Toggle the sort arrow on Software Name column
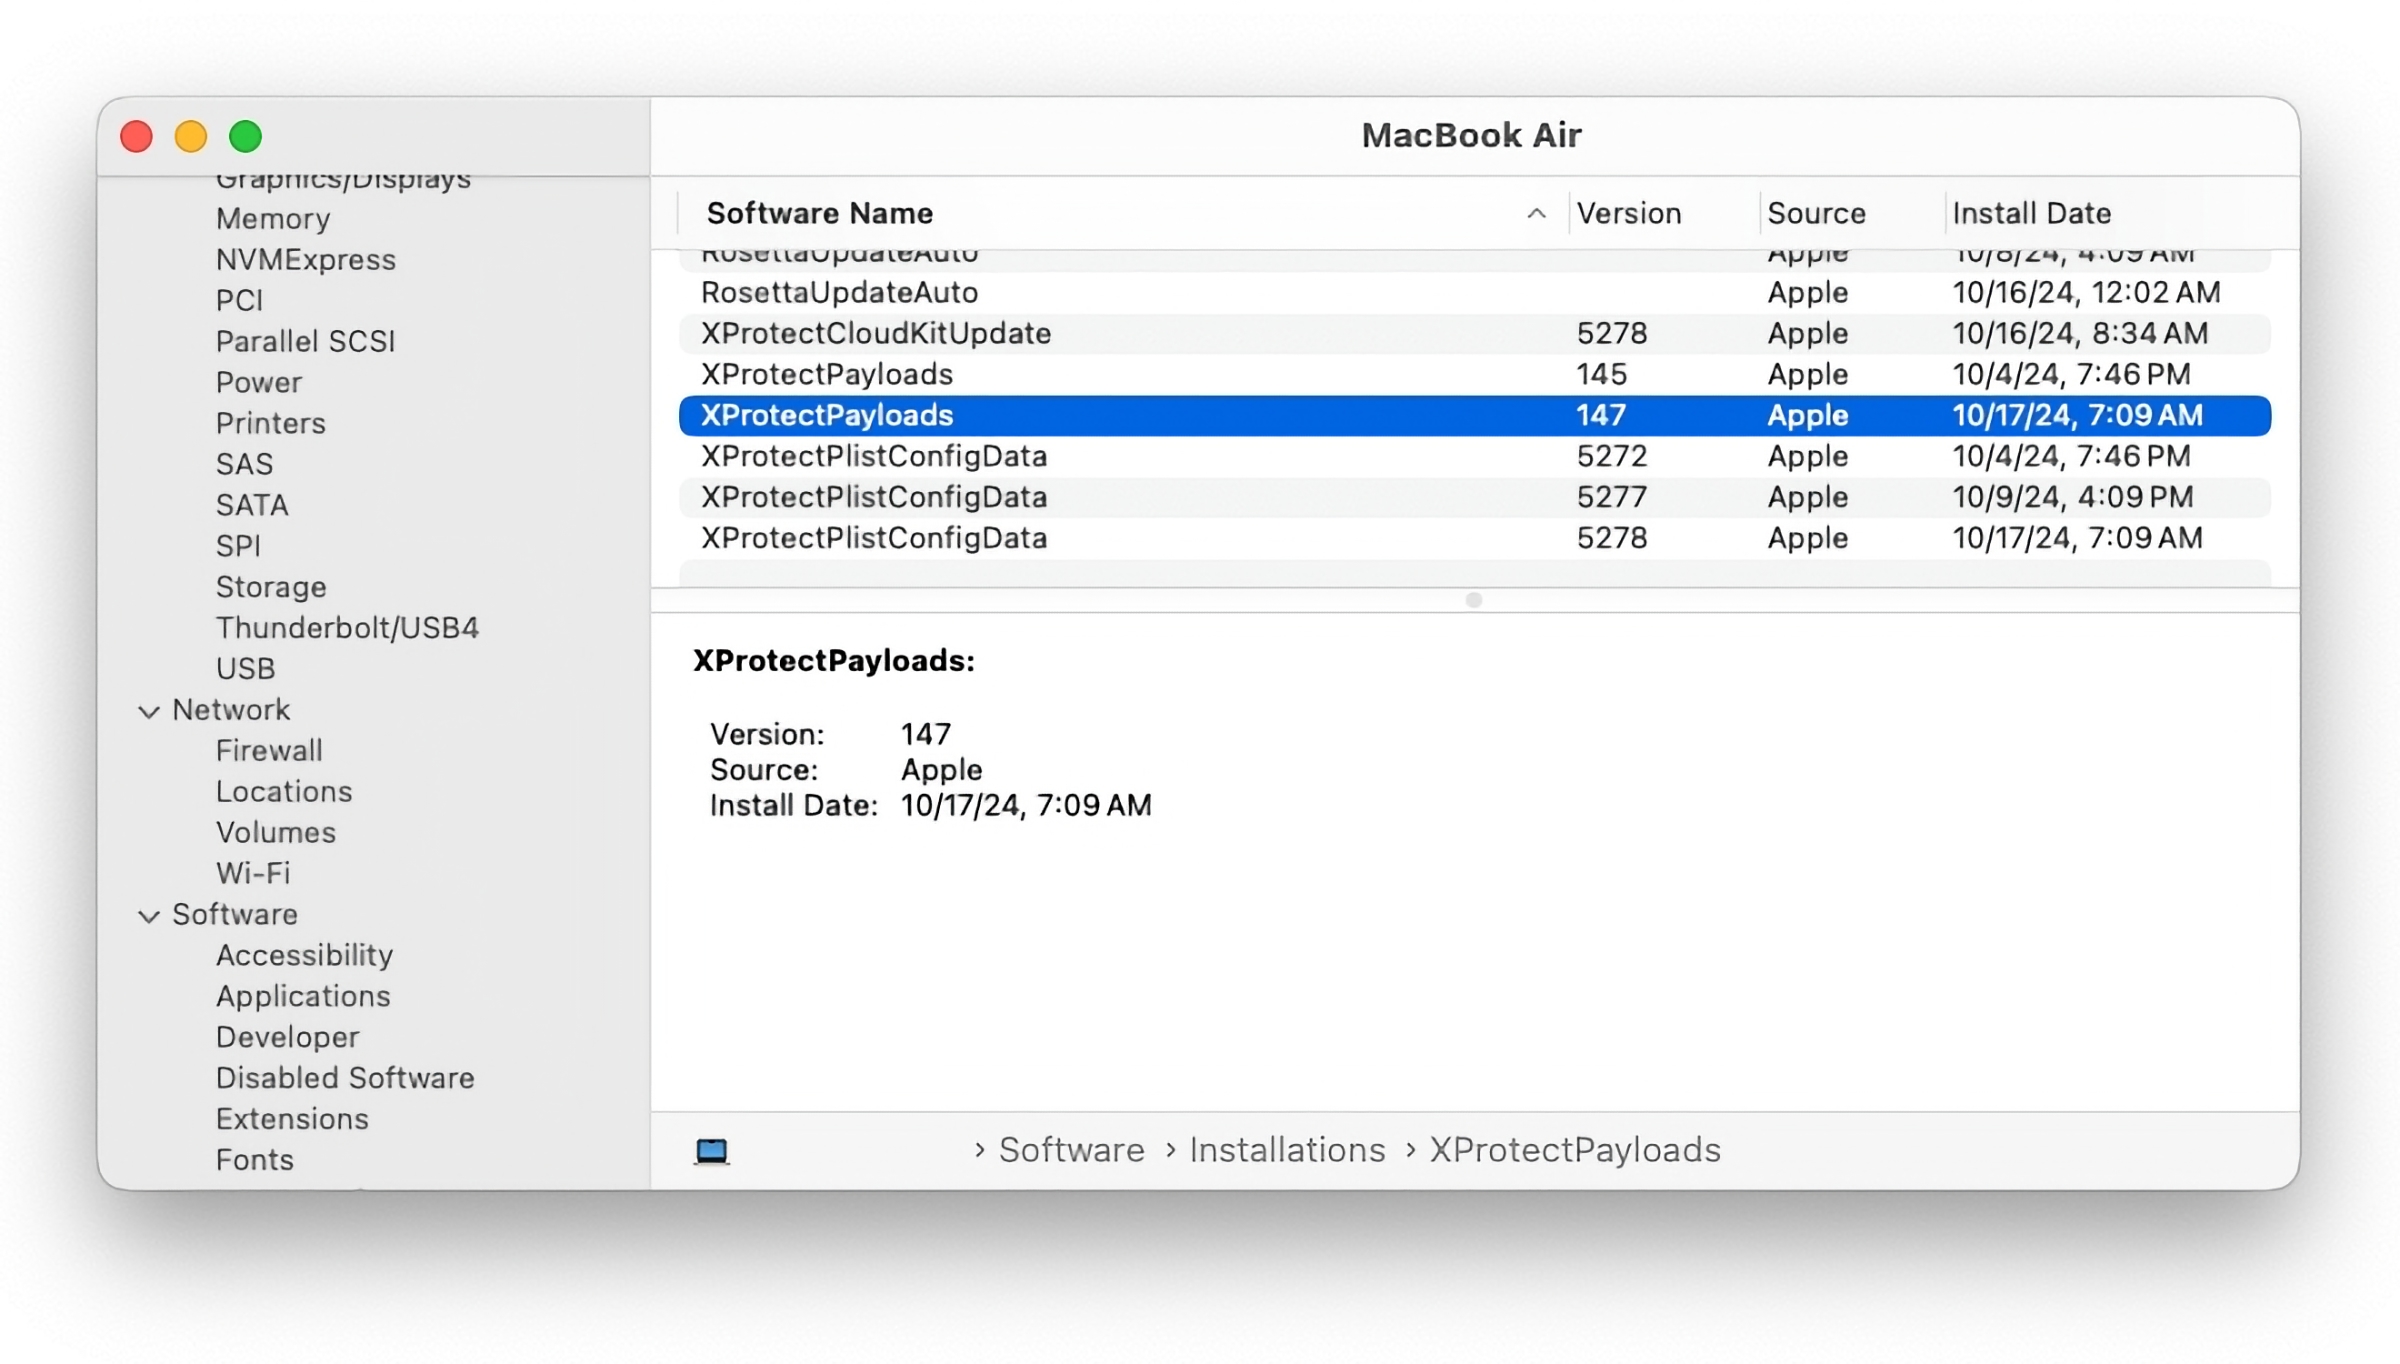This screenshot has width=2400, height=1364. (x=1535, y=213)
